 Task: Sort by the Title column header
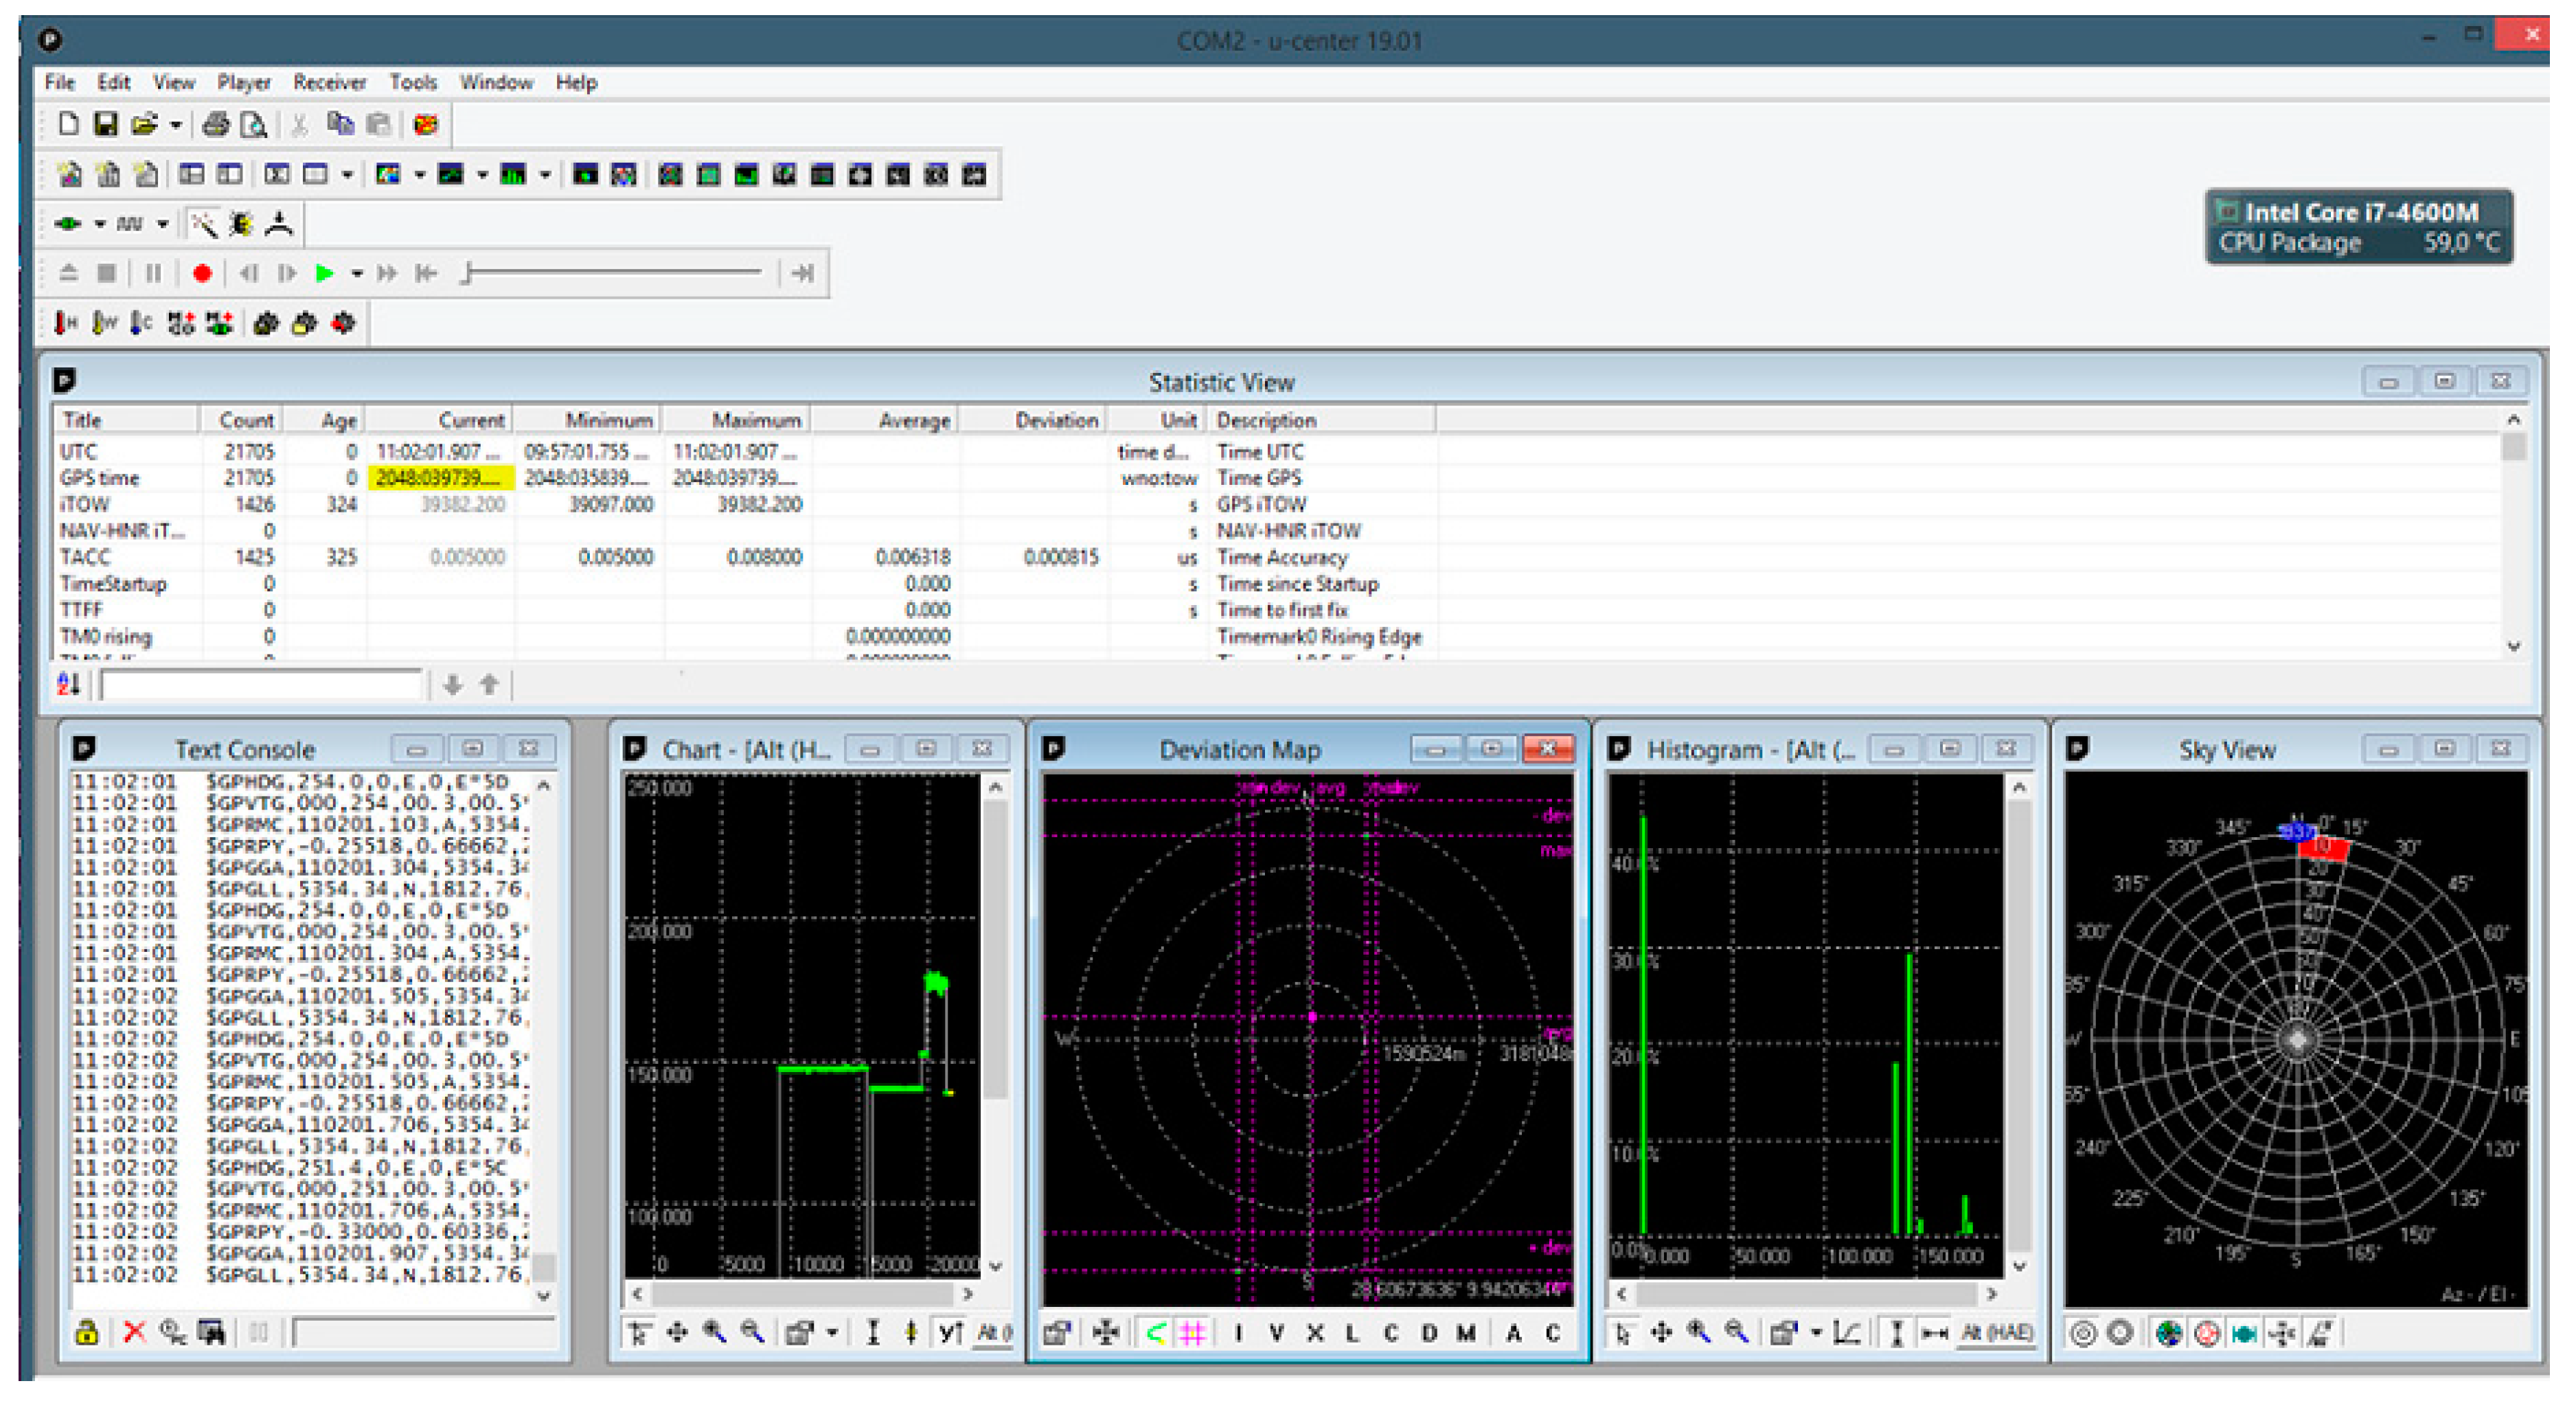pos(127,421)
